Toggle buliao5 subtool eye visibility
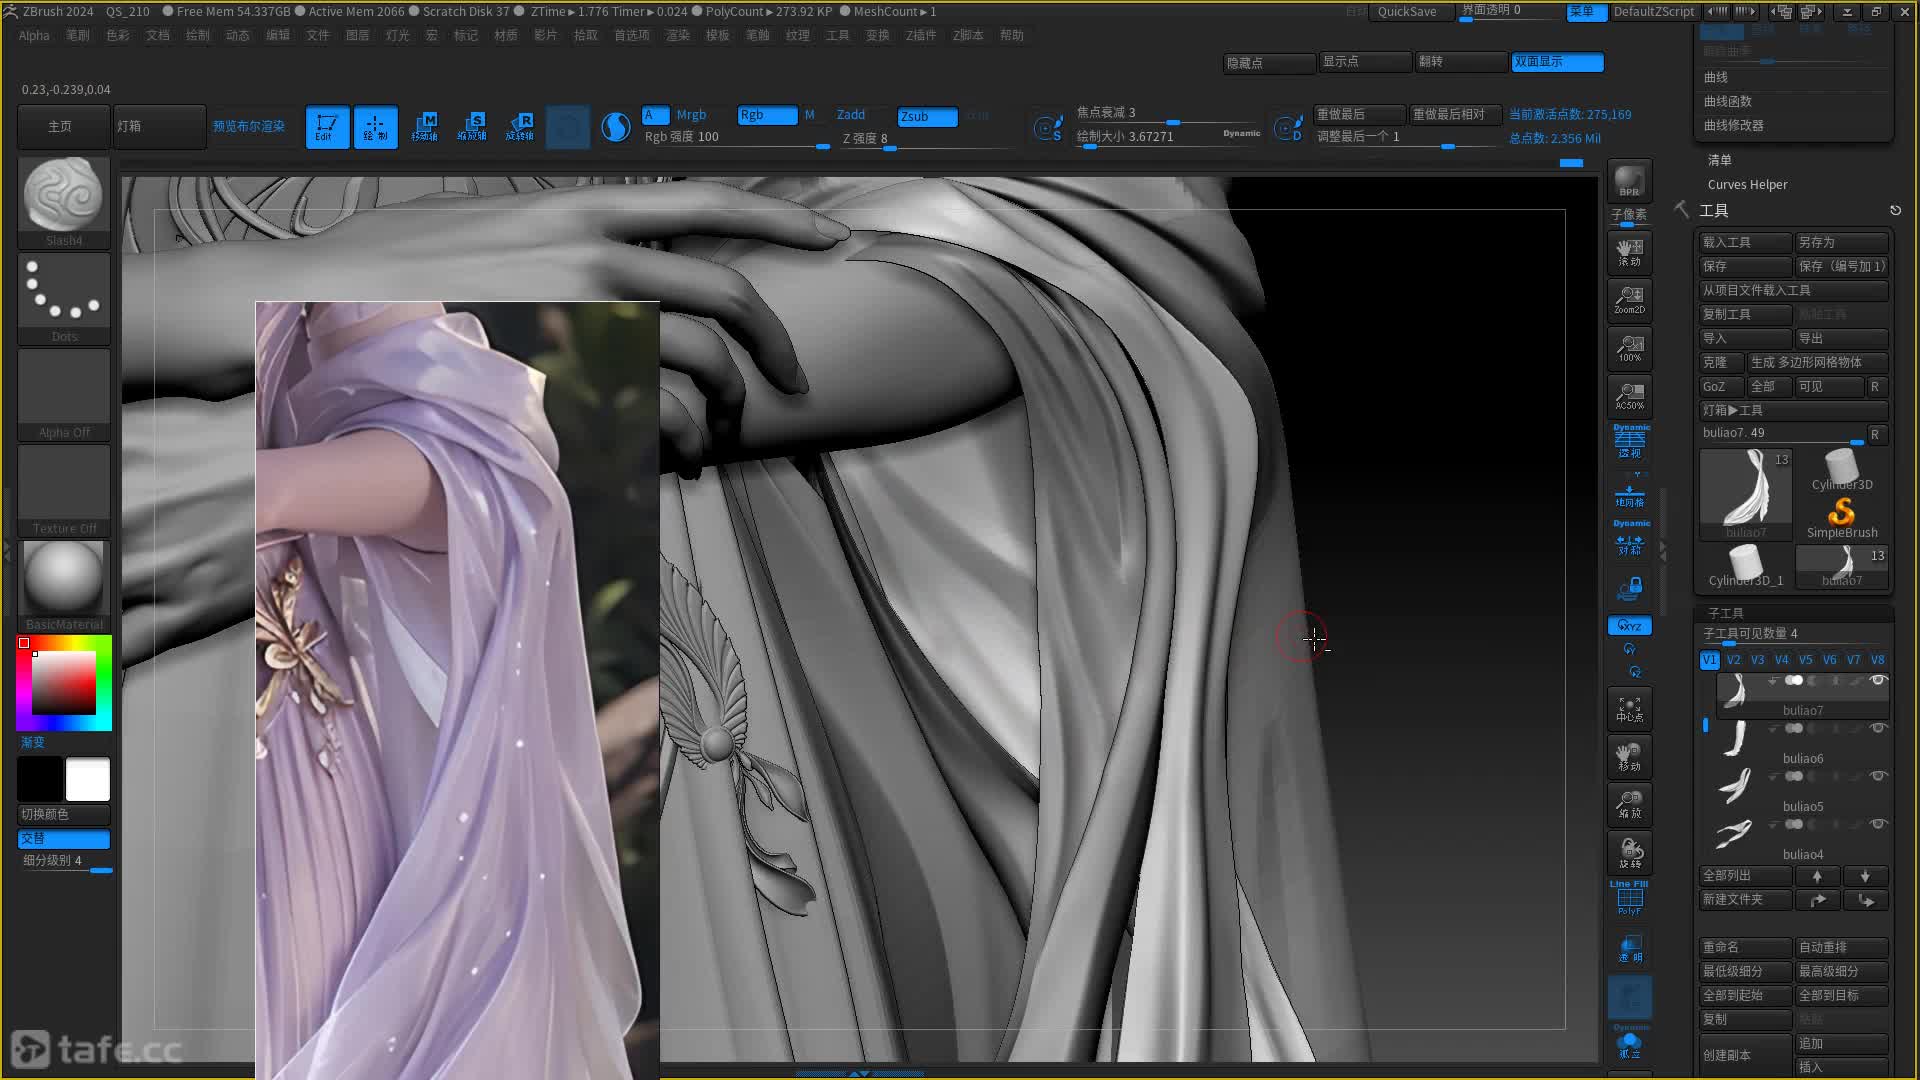 [x=1878, y=777]
